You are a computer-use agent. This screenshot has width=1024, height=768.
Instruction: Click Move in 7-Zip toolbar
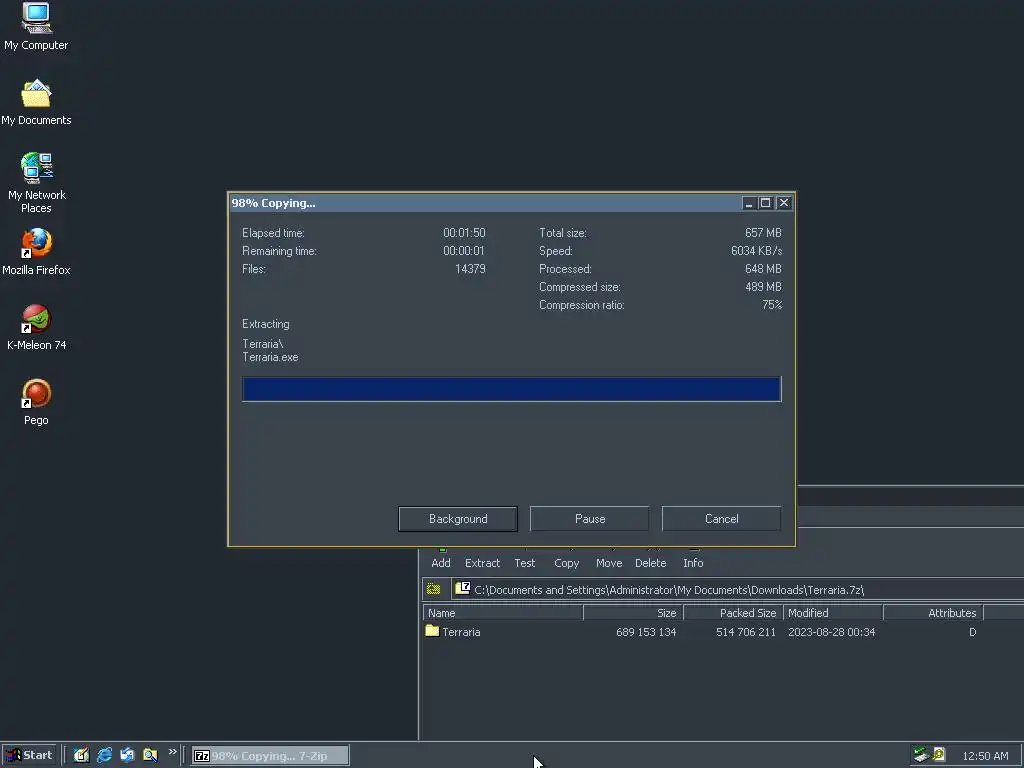tap(609, 562)
